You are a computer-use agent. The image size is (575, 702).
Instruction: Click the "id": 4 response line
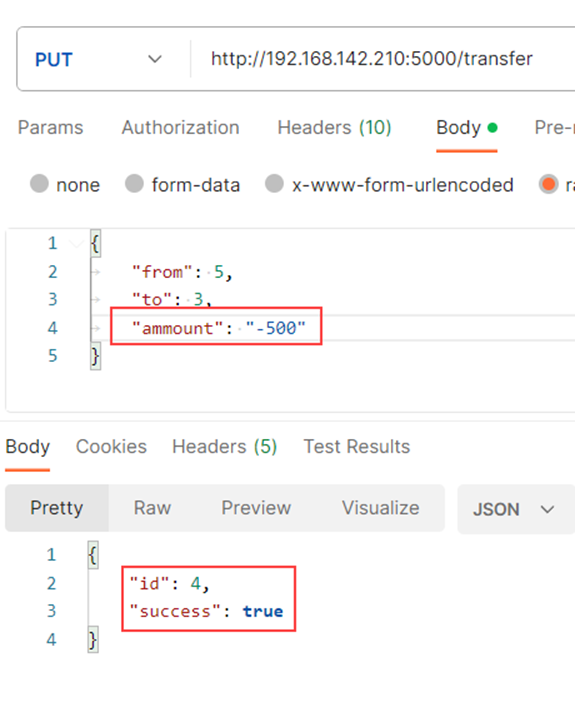tap(169, 584)
